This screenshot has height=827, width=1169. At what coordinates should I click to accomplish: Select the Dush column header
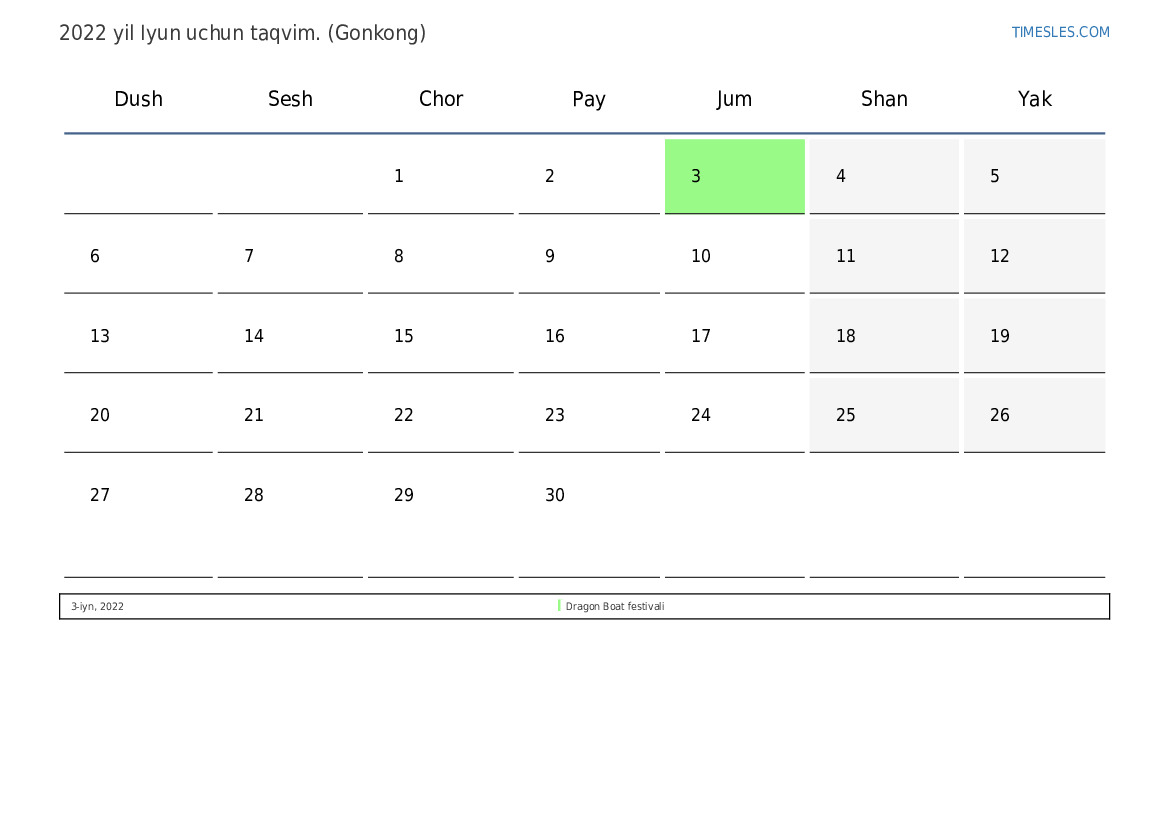(x=138, y=99)
